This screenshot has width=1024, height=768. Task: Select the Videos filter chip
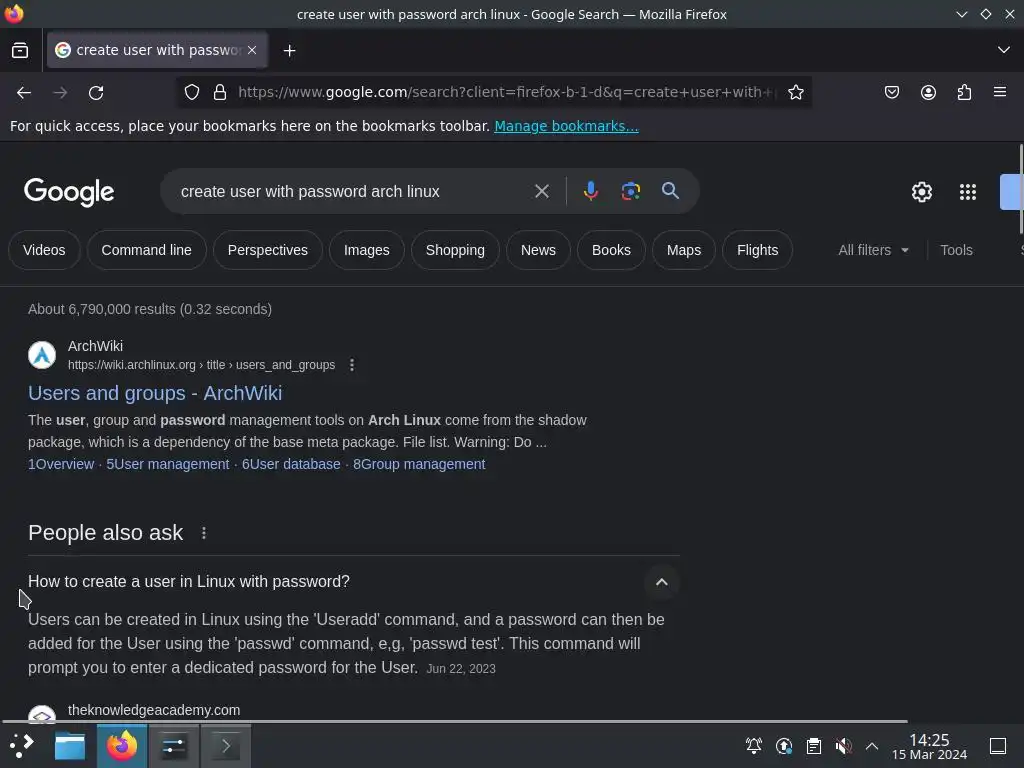(x=44, y=250)
